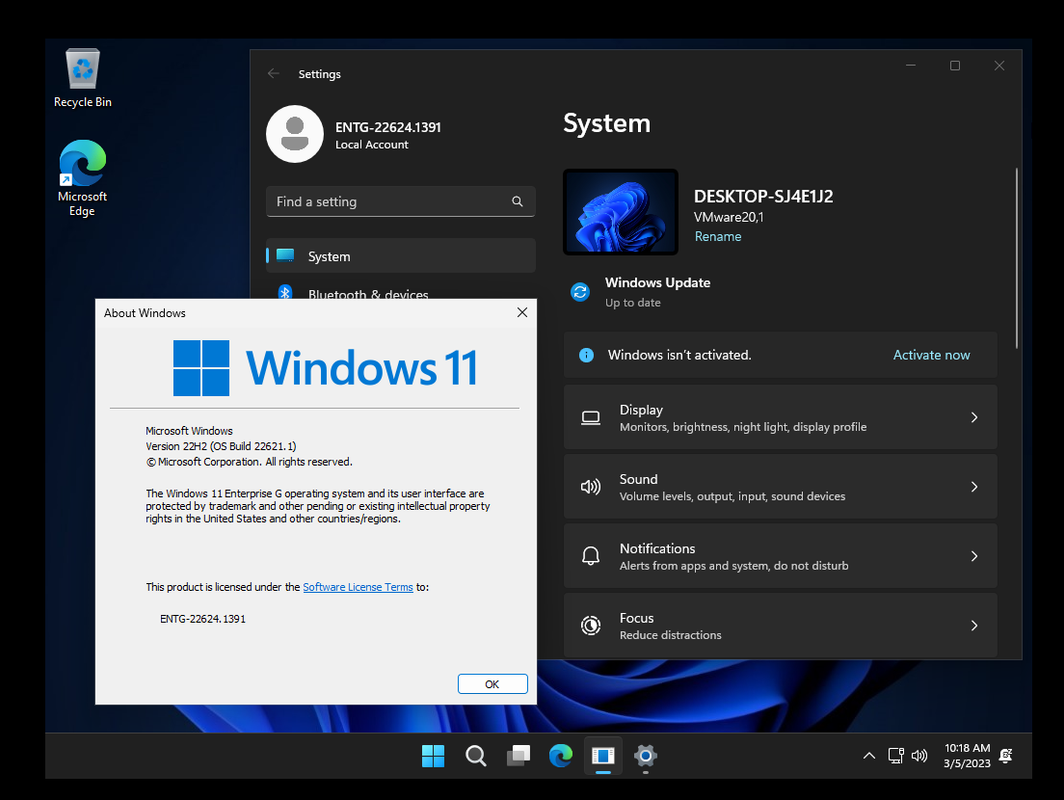Image resolution: width=1064 pixels, height=800 pixels.
Task: Open Notifications settings row
Action: (x=780, y=556)
